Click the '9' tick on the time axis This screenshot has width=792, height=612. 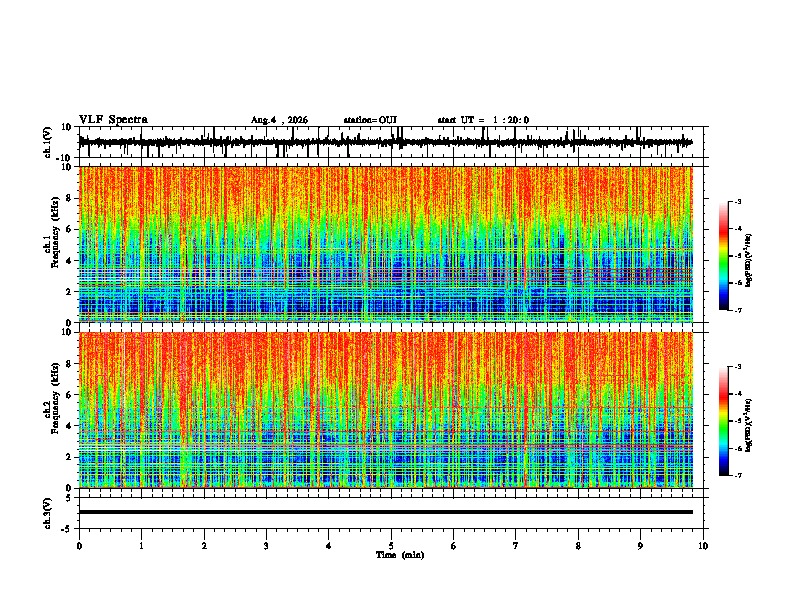(x=640, y=546)
